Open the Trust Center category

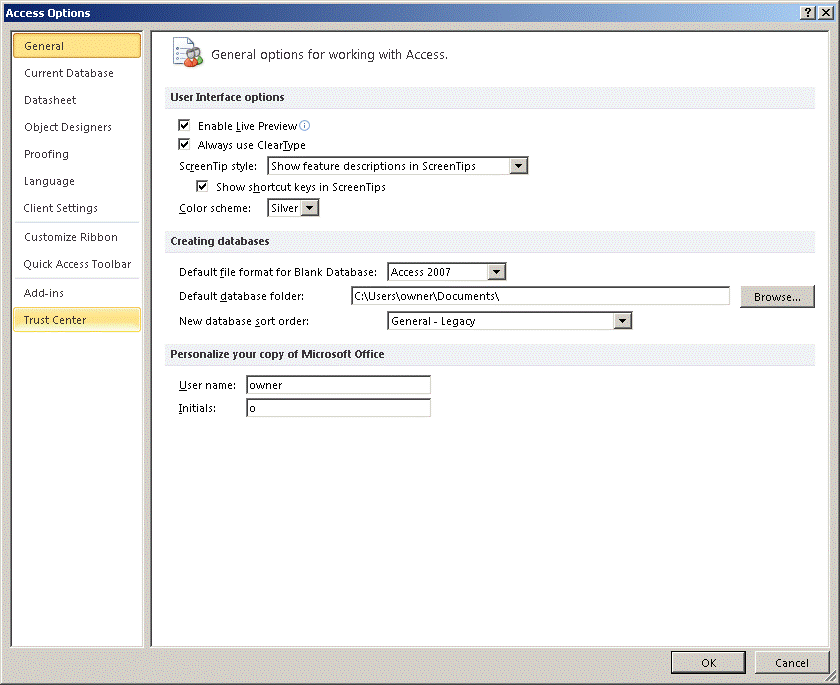coord(56,320)
